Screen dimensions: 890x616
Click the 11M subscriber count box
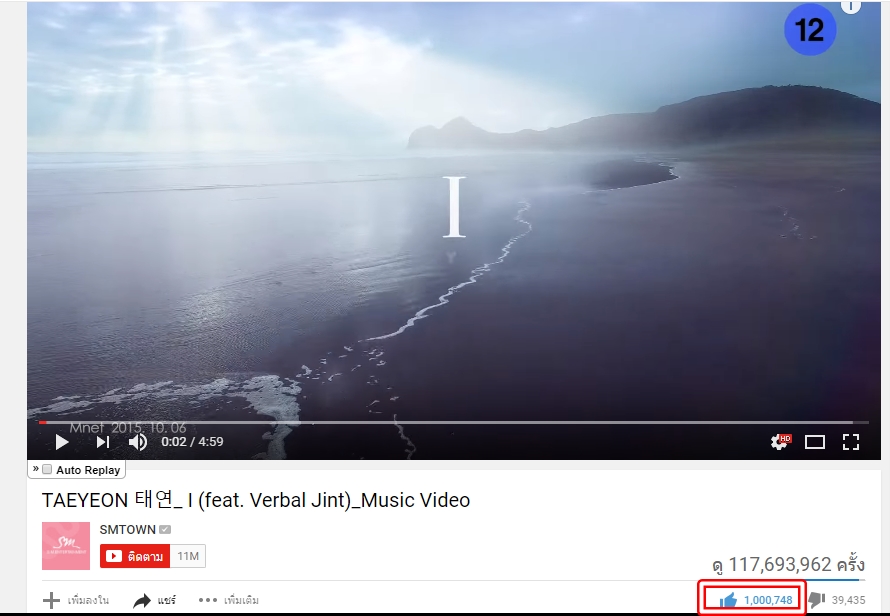tap(188, 556)
